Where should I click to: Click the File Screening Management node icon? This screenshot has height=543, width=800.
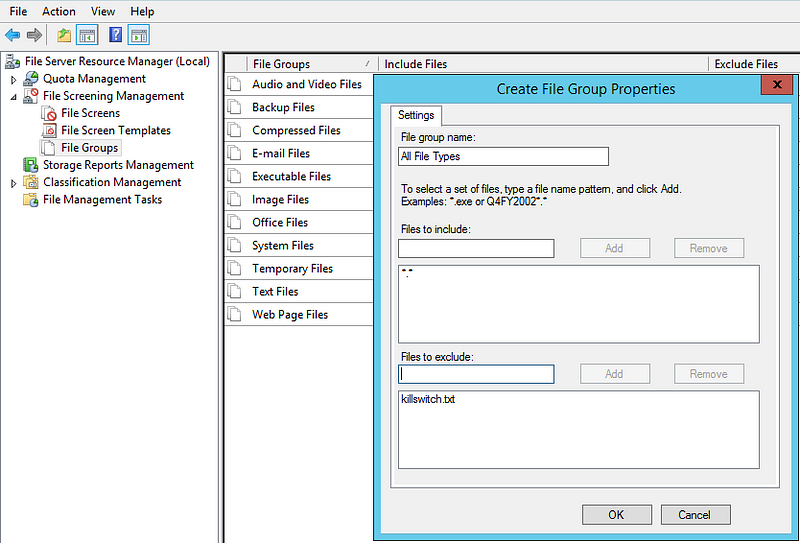click(31, 96)
